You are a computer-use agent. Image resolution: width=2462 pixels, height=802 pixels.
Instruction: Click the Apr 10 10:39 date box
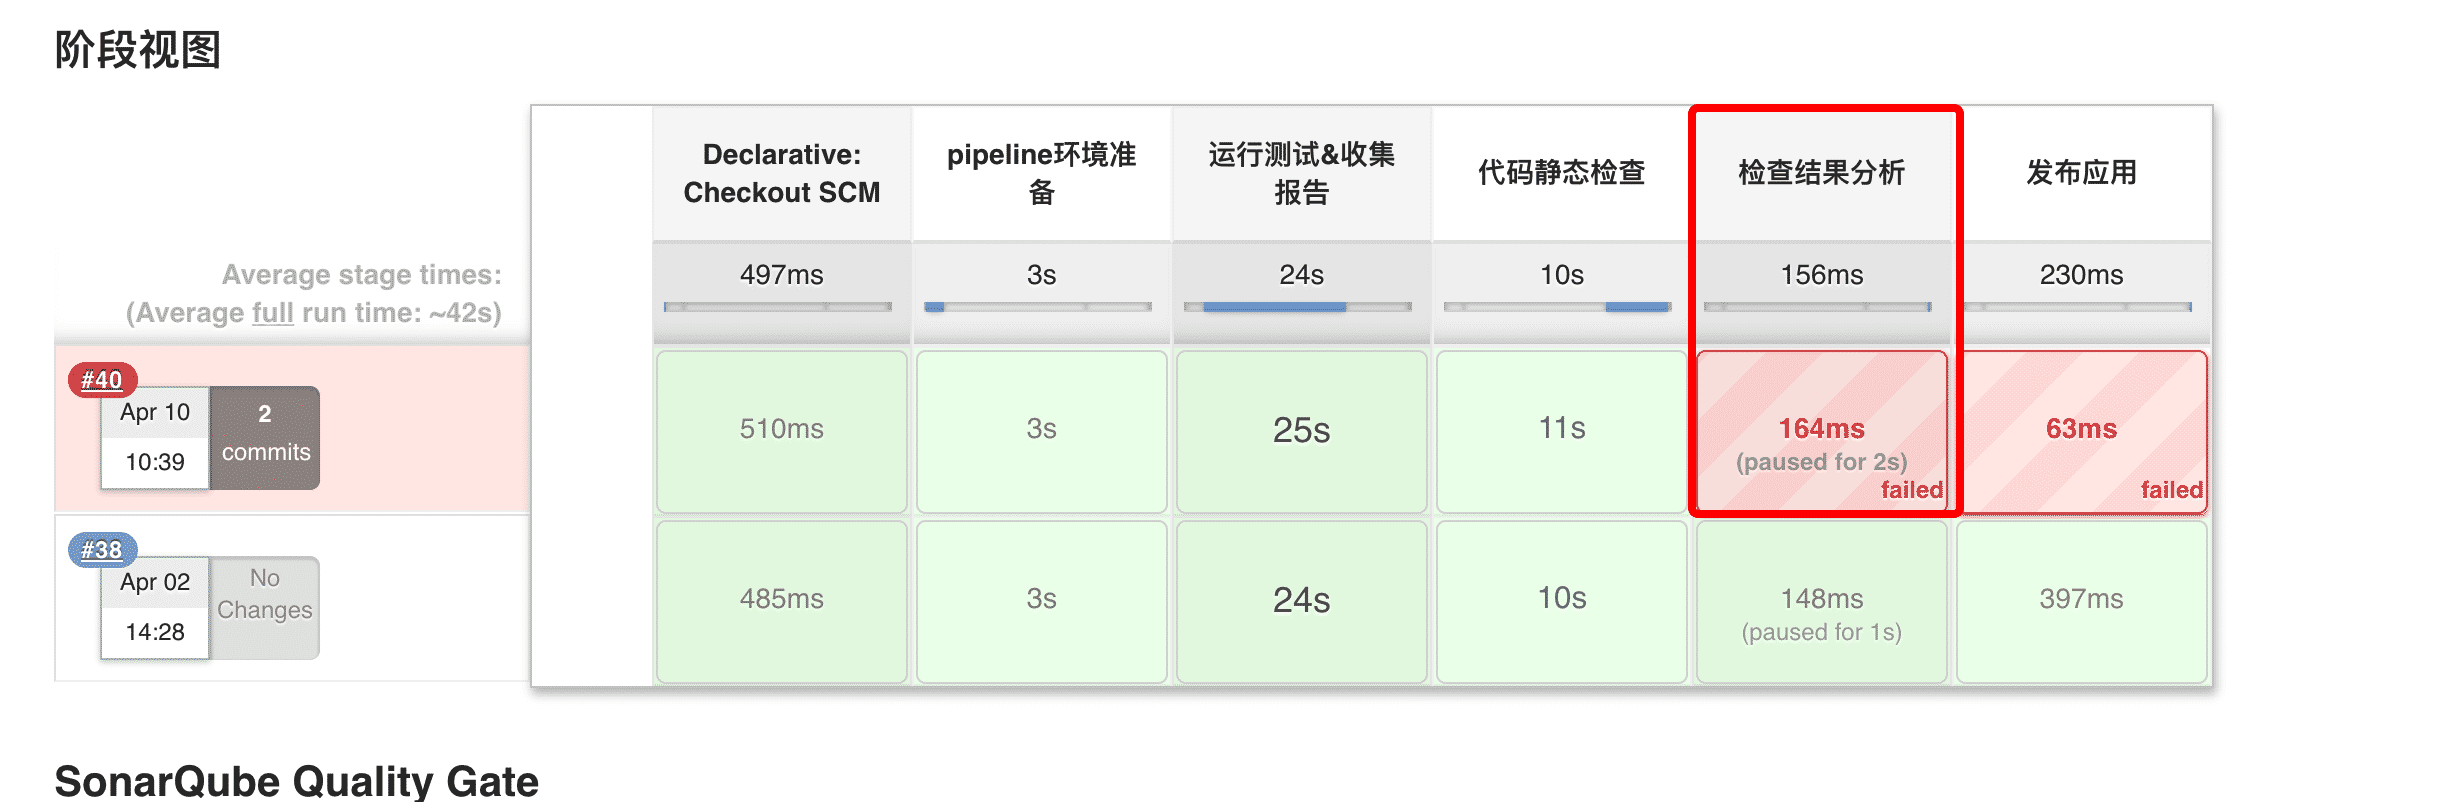pos(155,438)
